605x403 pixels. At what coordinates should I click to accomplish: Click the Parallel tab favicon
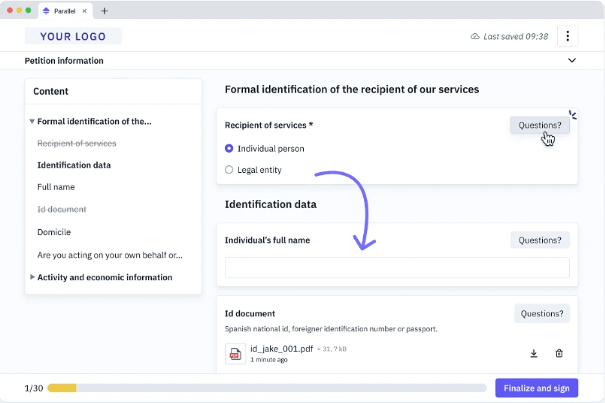pos(46,10)
